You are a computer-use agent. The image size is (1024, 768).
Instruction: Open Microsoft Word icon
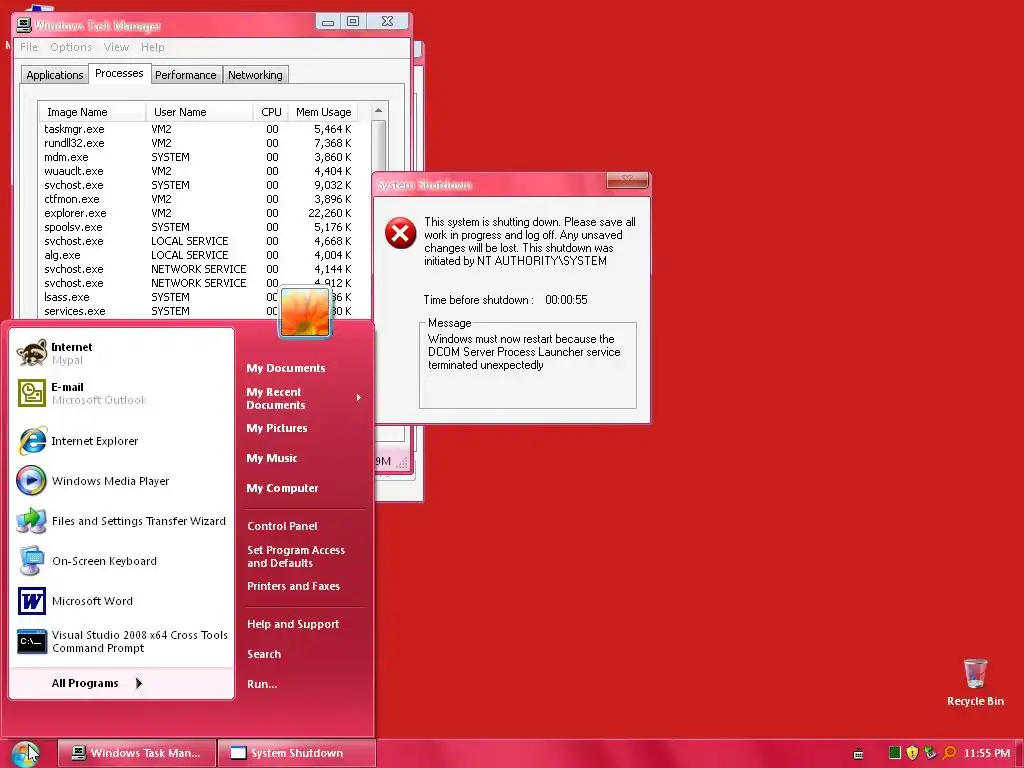coord(31,601)
